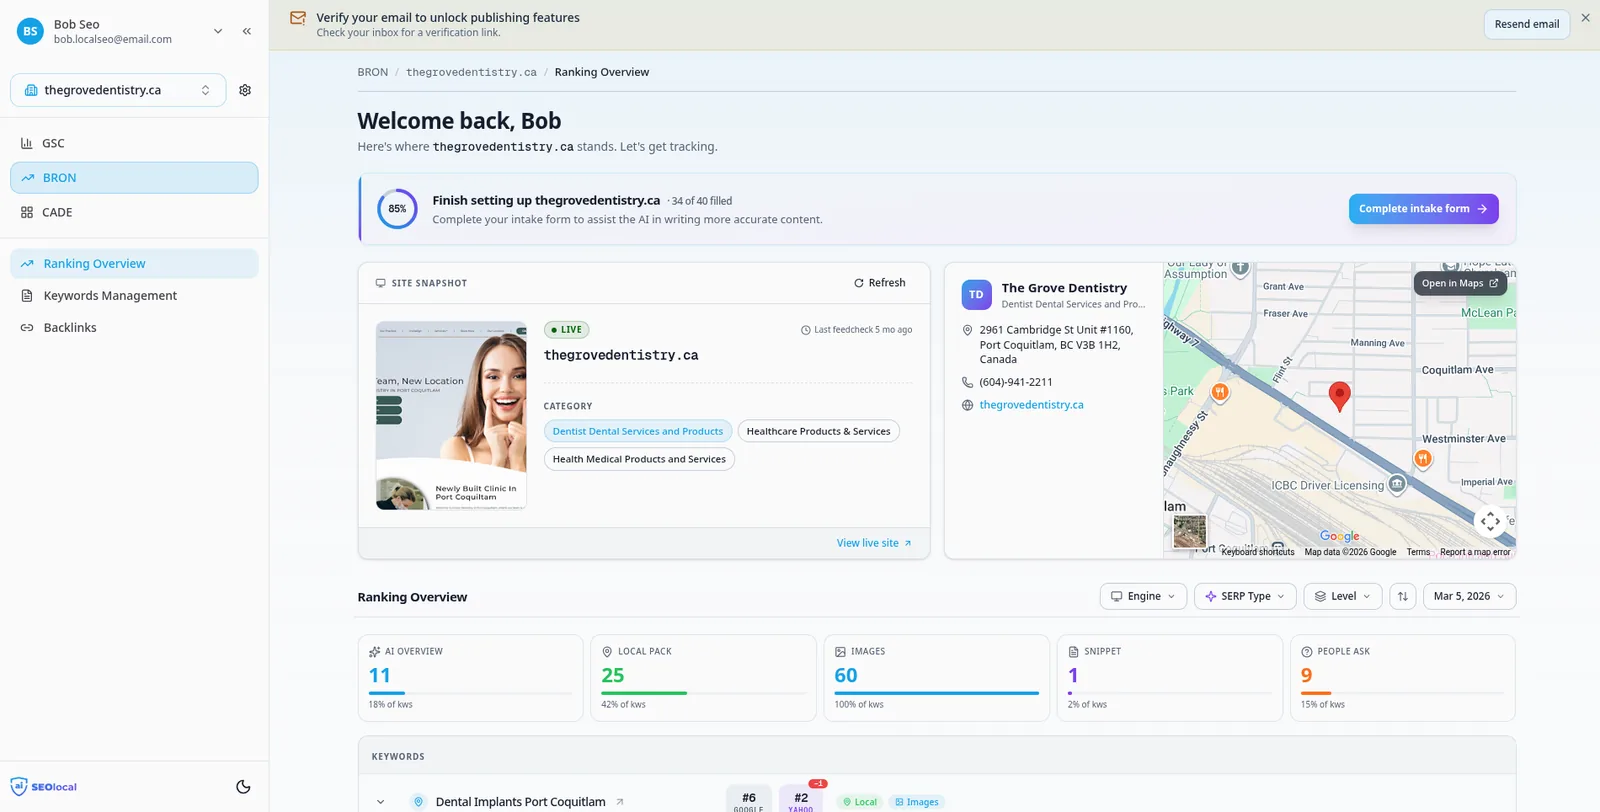Open the Mar 5, 2026 date picker
Viewport: 1600px width, 812px height.
[x=1469, y=596]
